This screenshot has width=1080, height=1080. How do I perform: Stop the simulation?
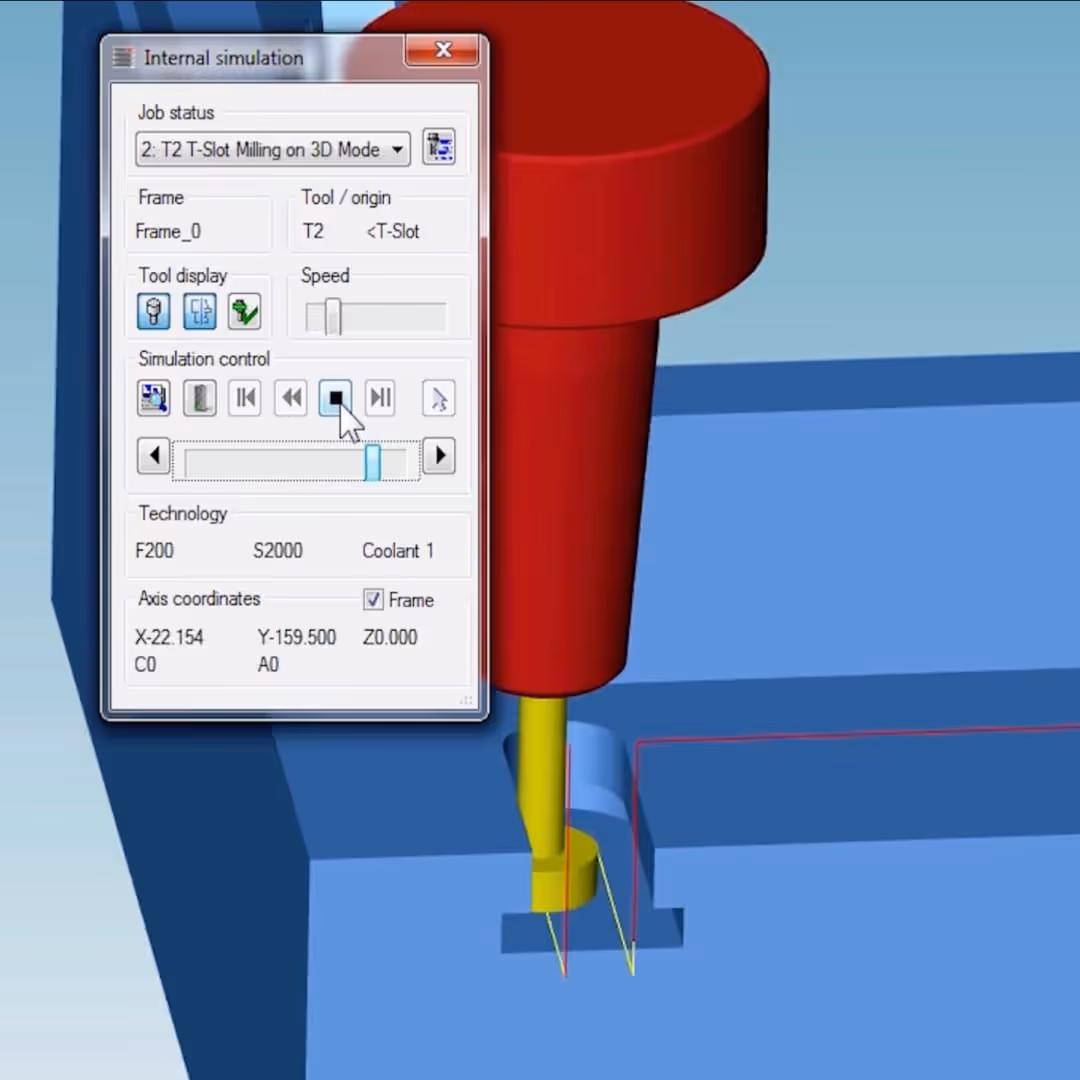[335, 398]
